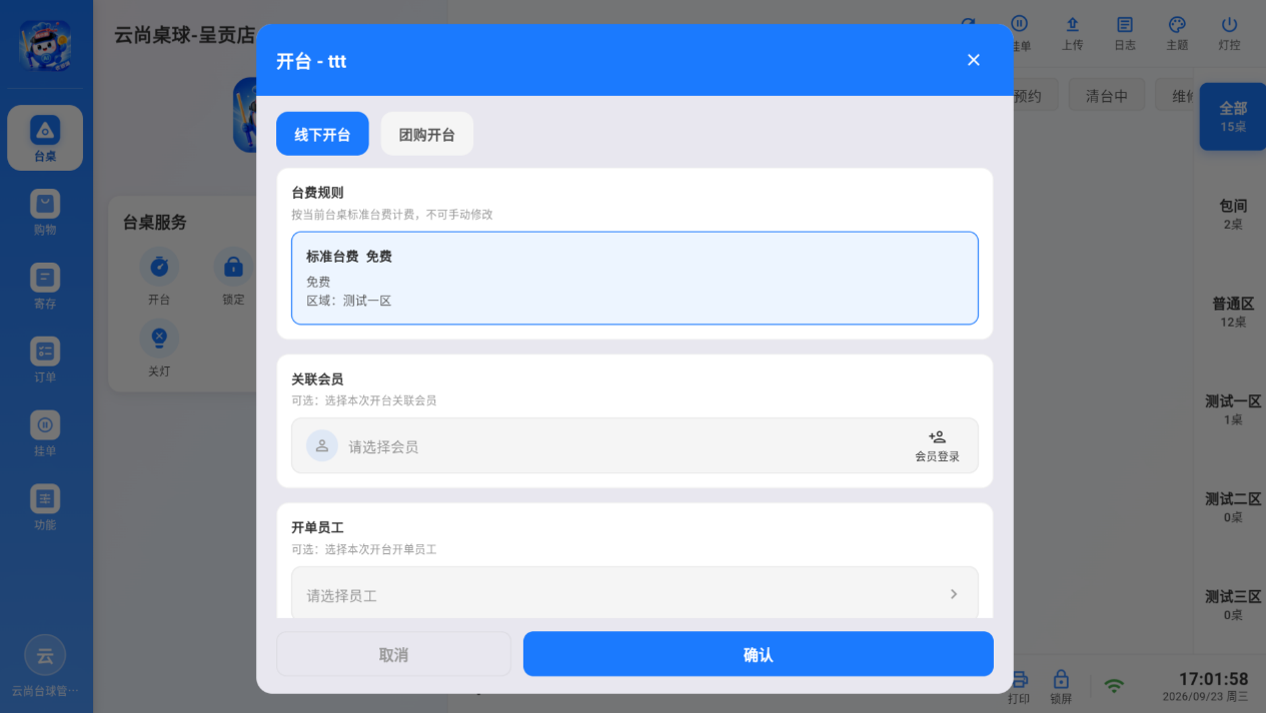
Task: Click the app logo in sidebar
Action: pyautogui.click(x=45, y=46)
